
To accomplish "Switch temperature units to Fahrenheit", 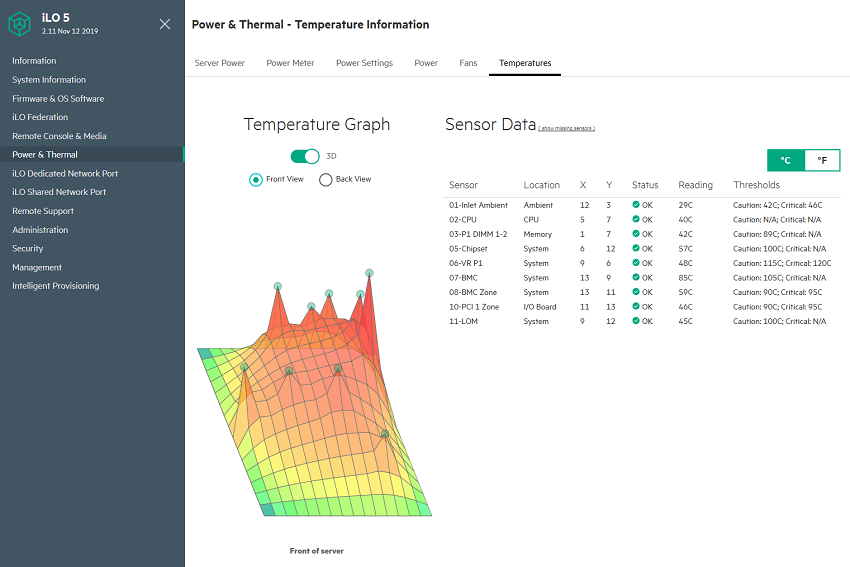I will coord(822,160).
